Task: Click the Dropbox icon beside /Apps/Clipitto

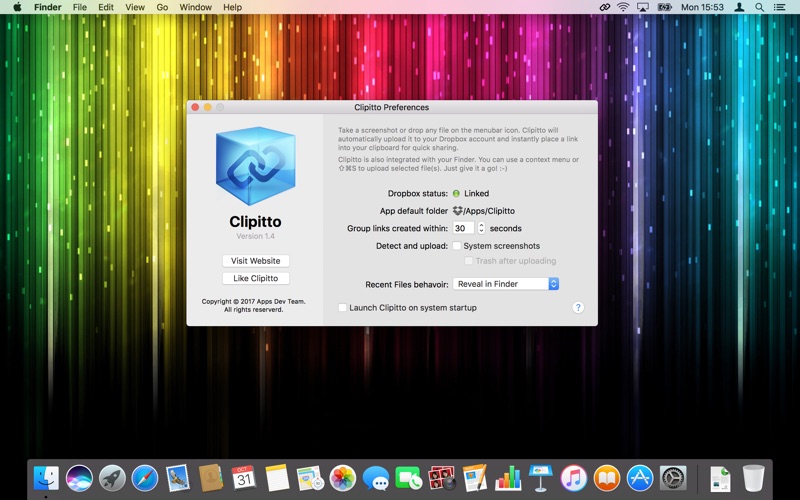Action: click(458, 211)
